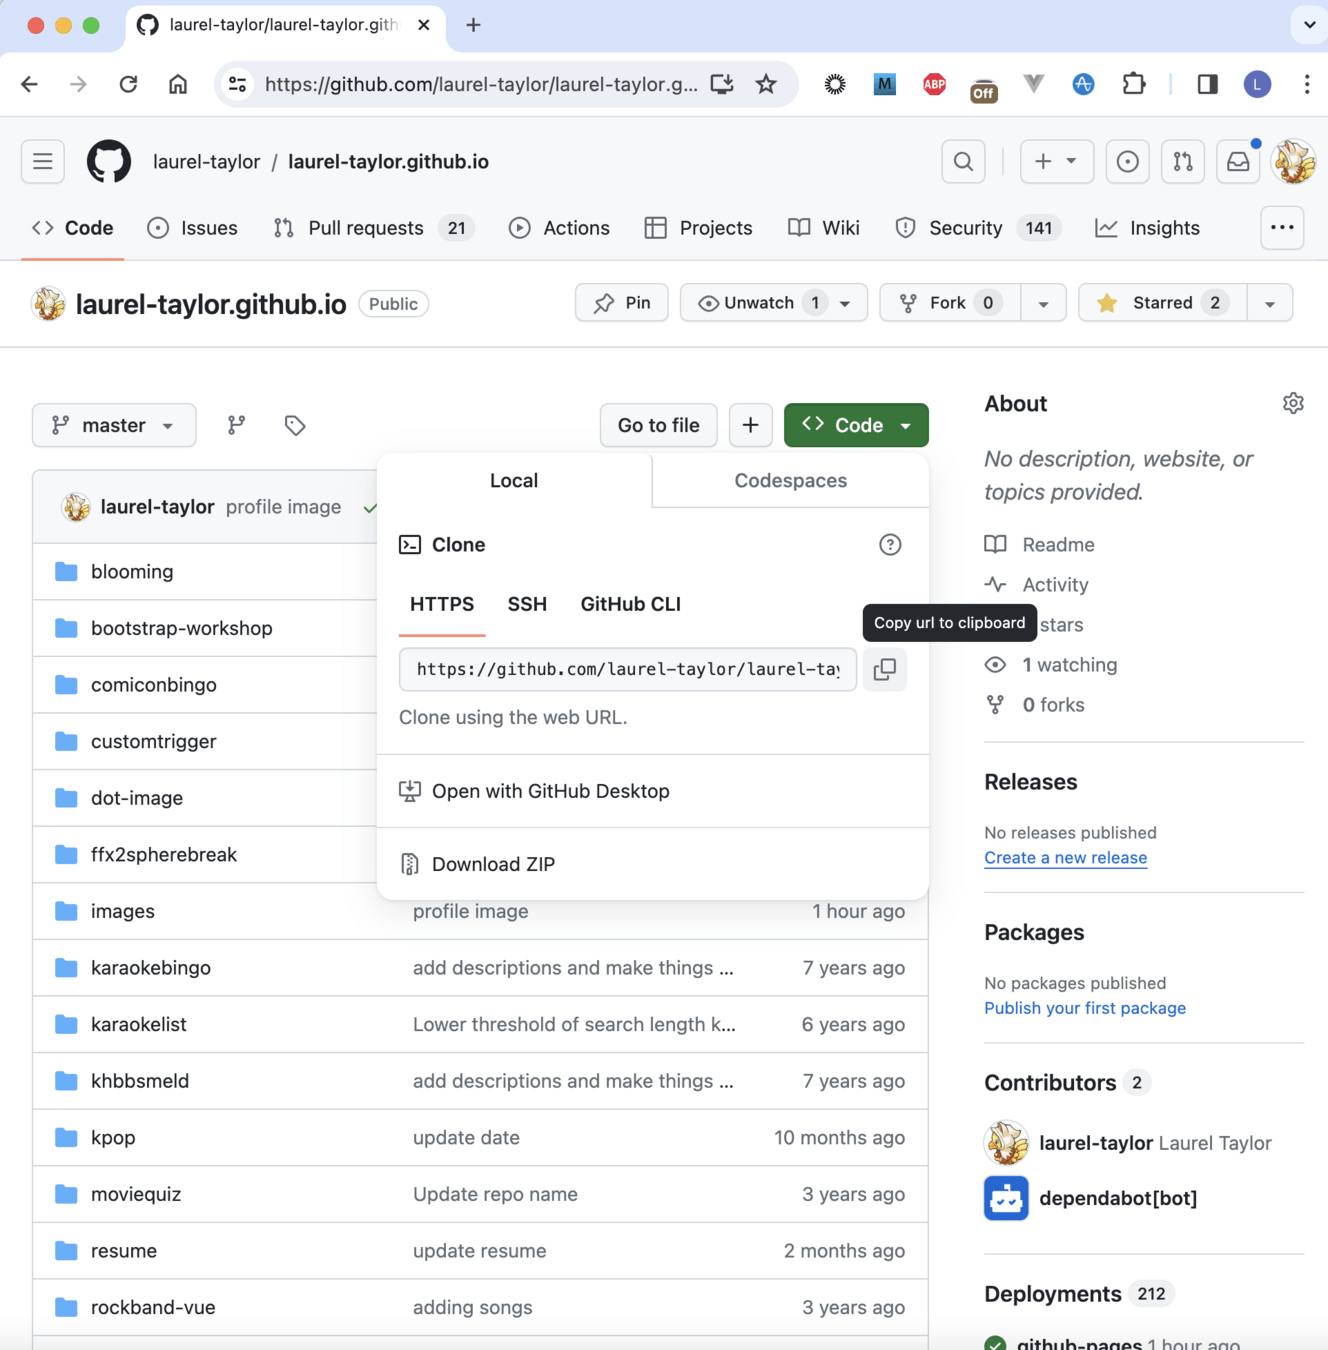Viewport: 1328px width, 1350px height.
Task: Open the Wiki tab
Action: [x=824, y=228]
